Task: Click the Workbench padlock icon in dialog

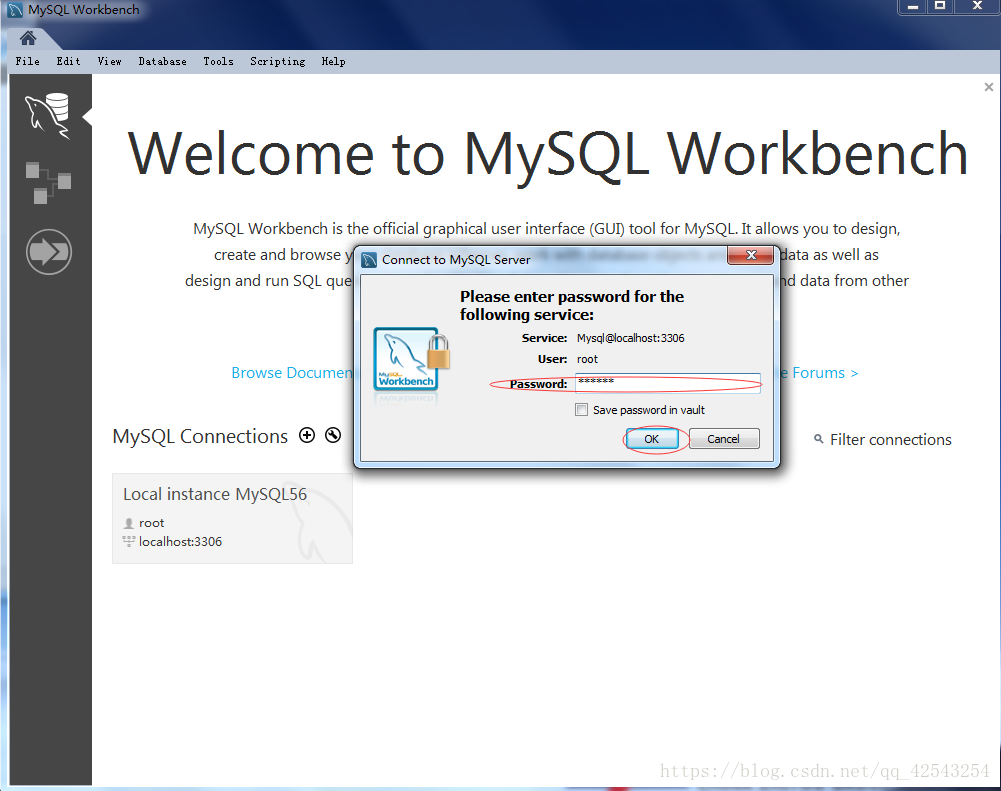Action: pos(411,359)
